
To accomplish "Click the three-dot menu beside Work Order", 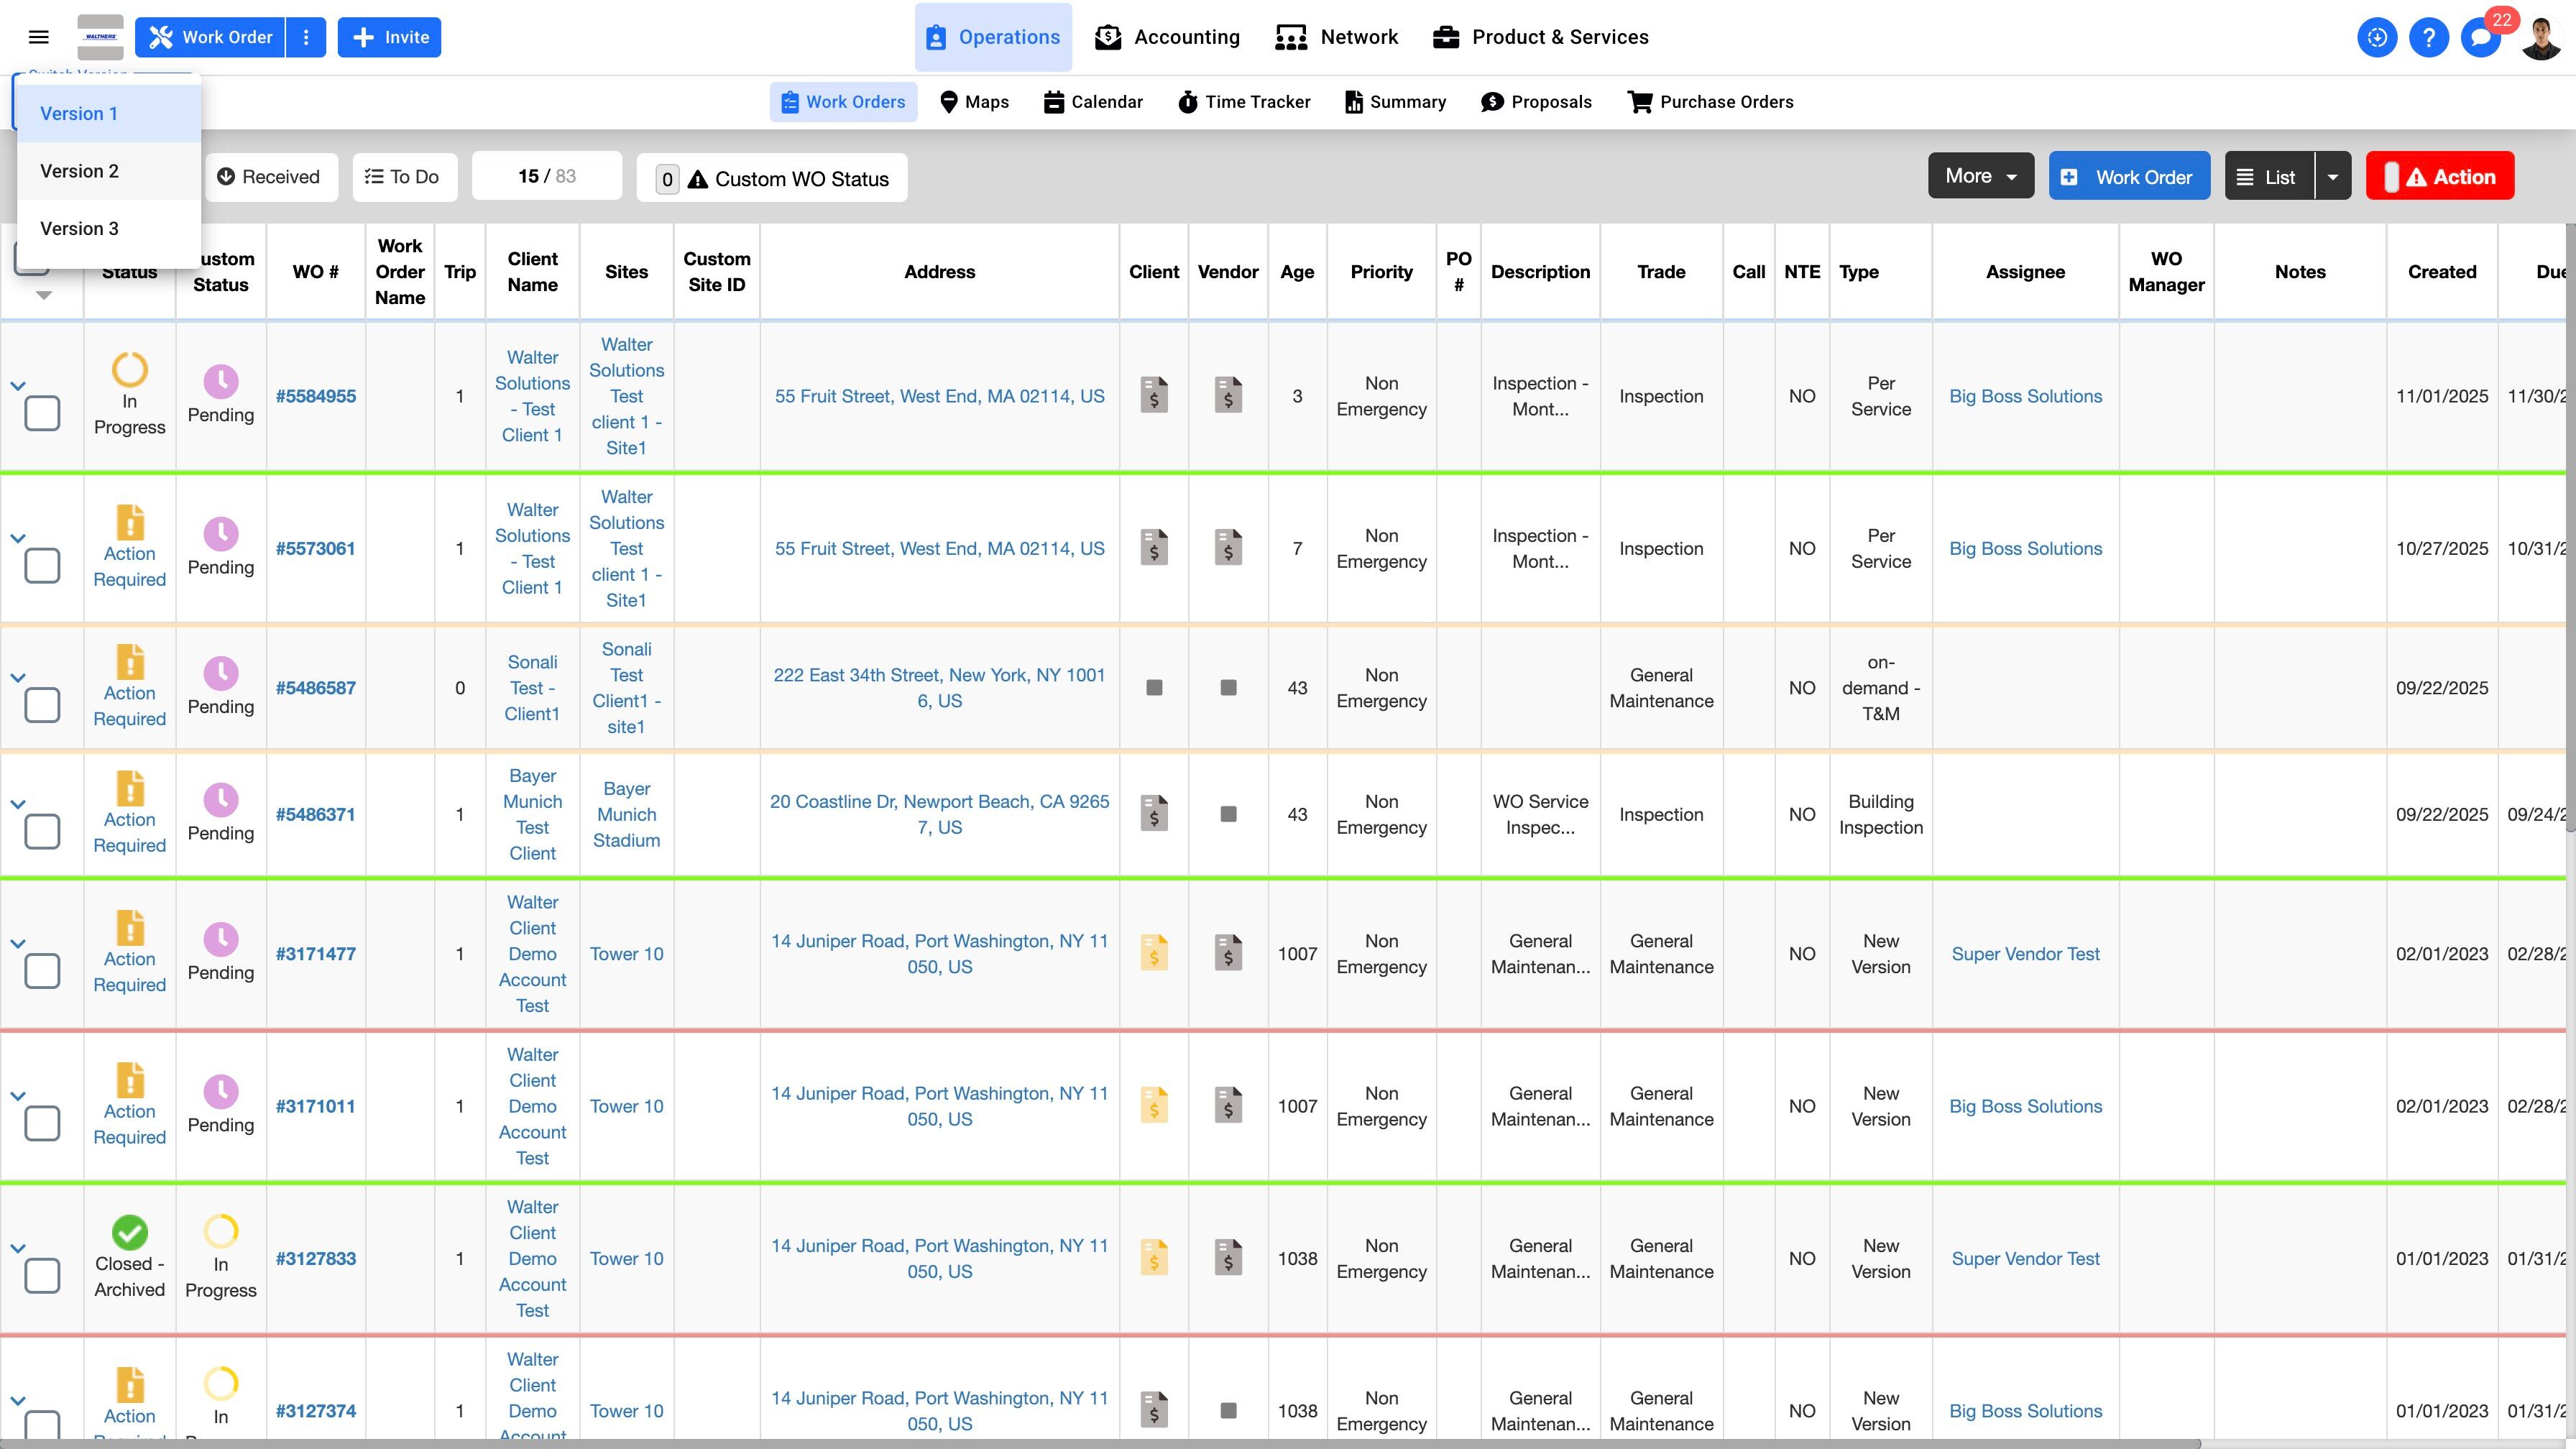I will tap(306, 37).
